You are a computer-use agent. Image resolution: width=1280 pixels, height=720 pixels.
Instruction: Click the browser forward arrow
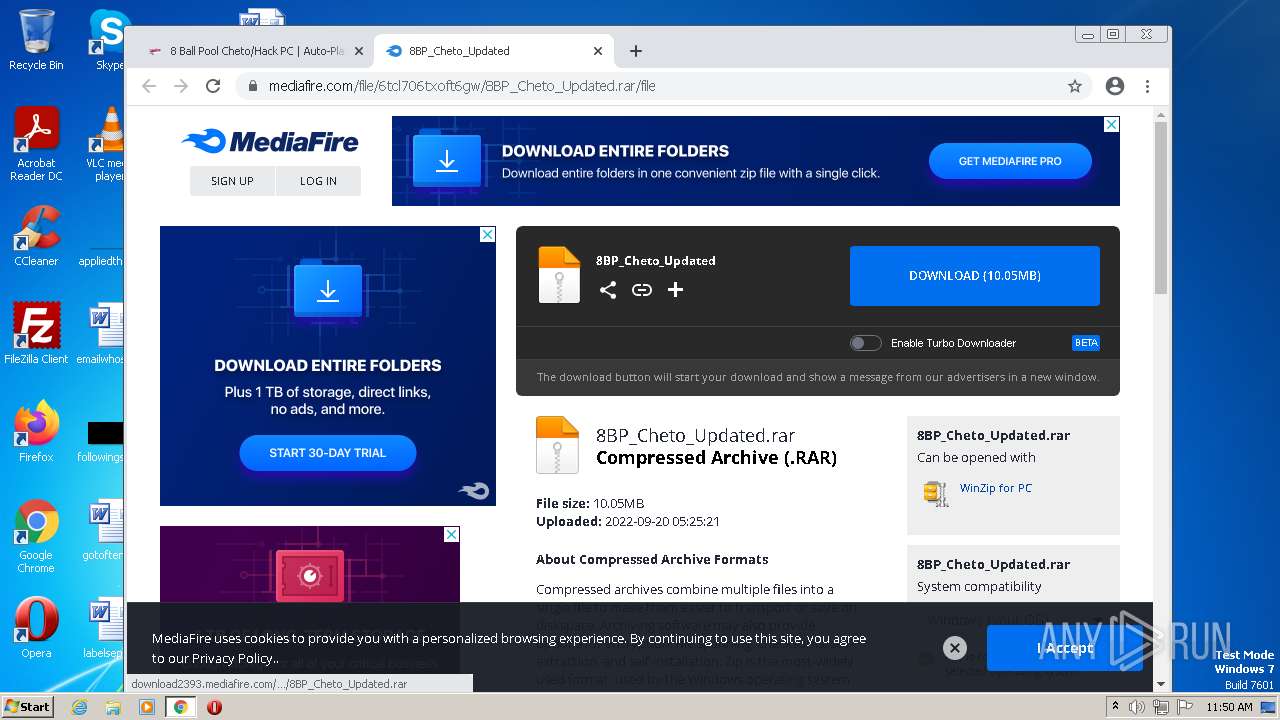pyautogui.click(x=181, y=86)
